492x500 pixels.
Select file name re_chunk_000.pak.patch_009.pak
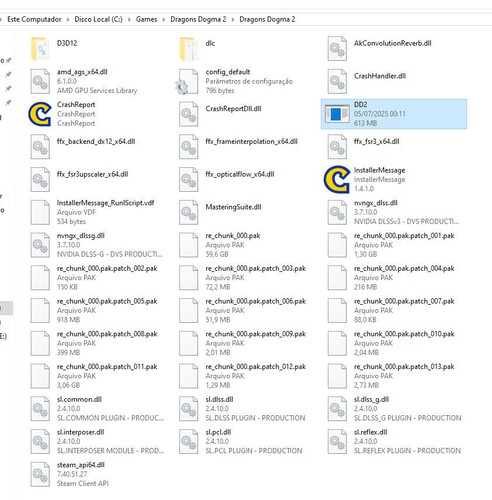tap(256, 334)
